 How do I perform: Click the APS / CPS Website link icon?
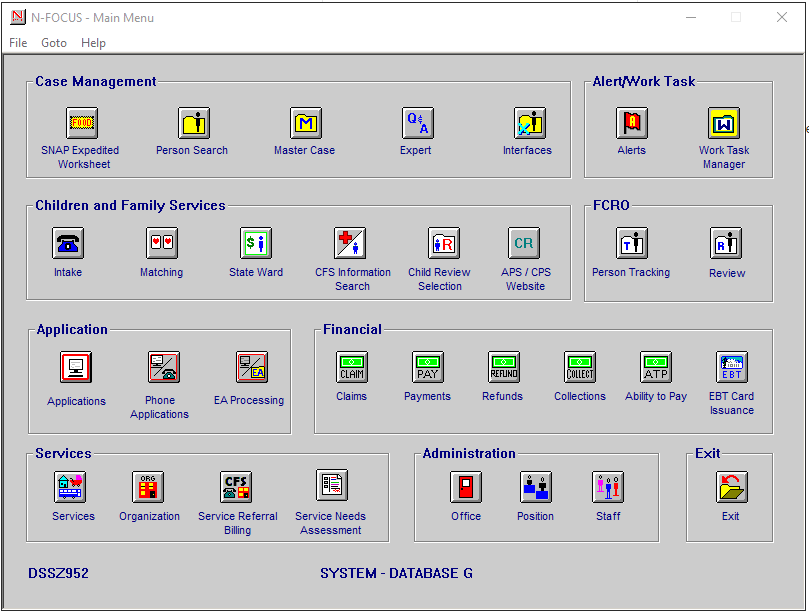click(x=524, y=243)
